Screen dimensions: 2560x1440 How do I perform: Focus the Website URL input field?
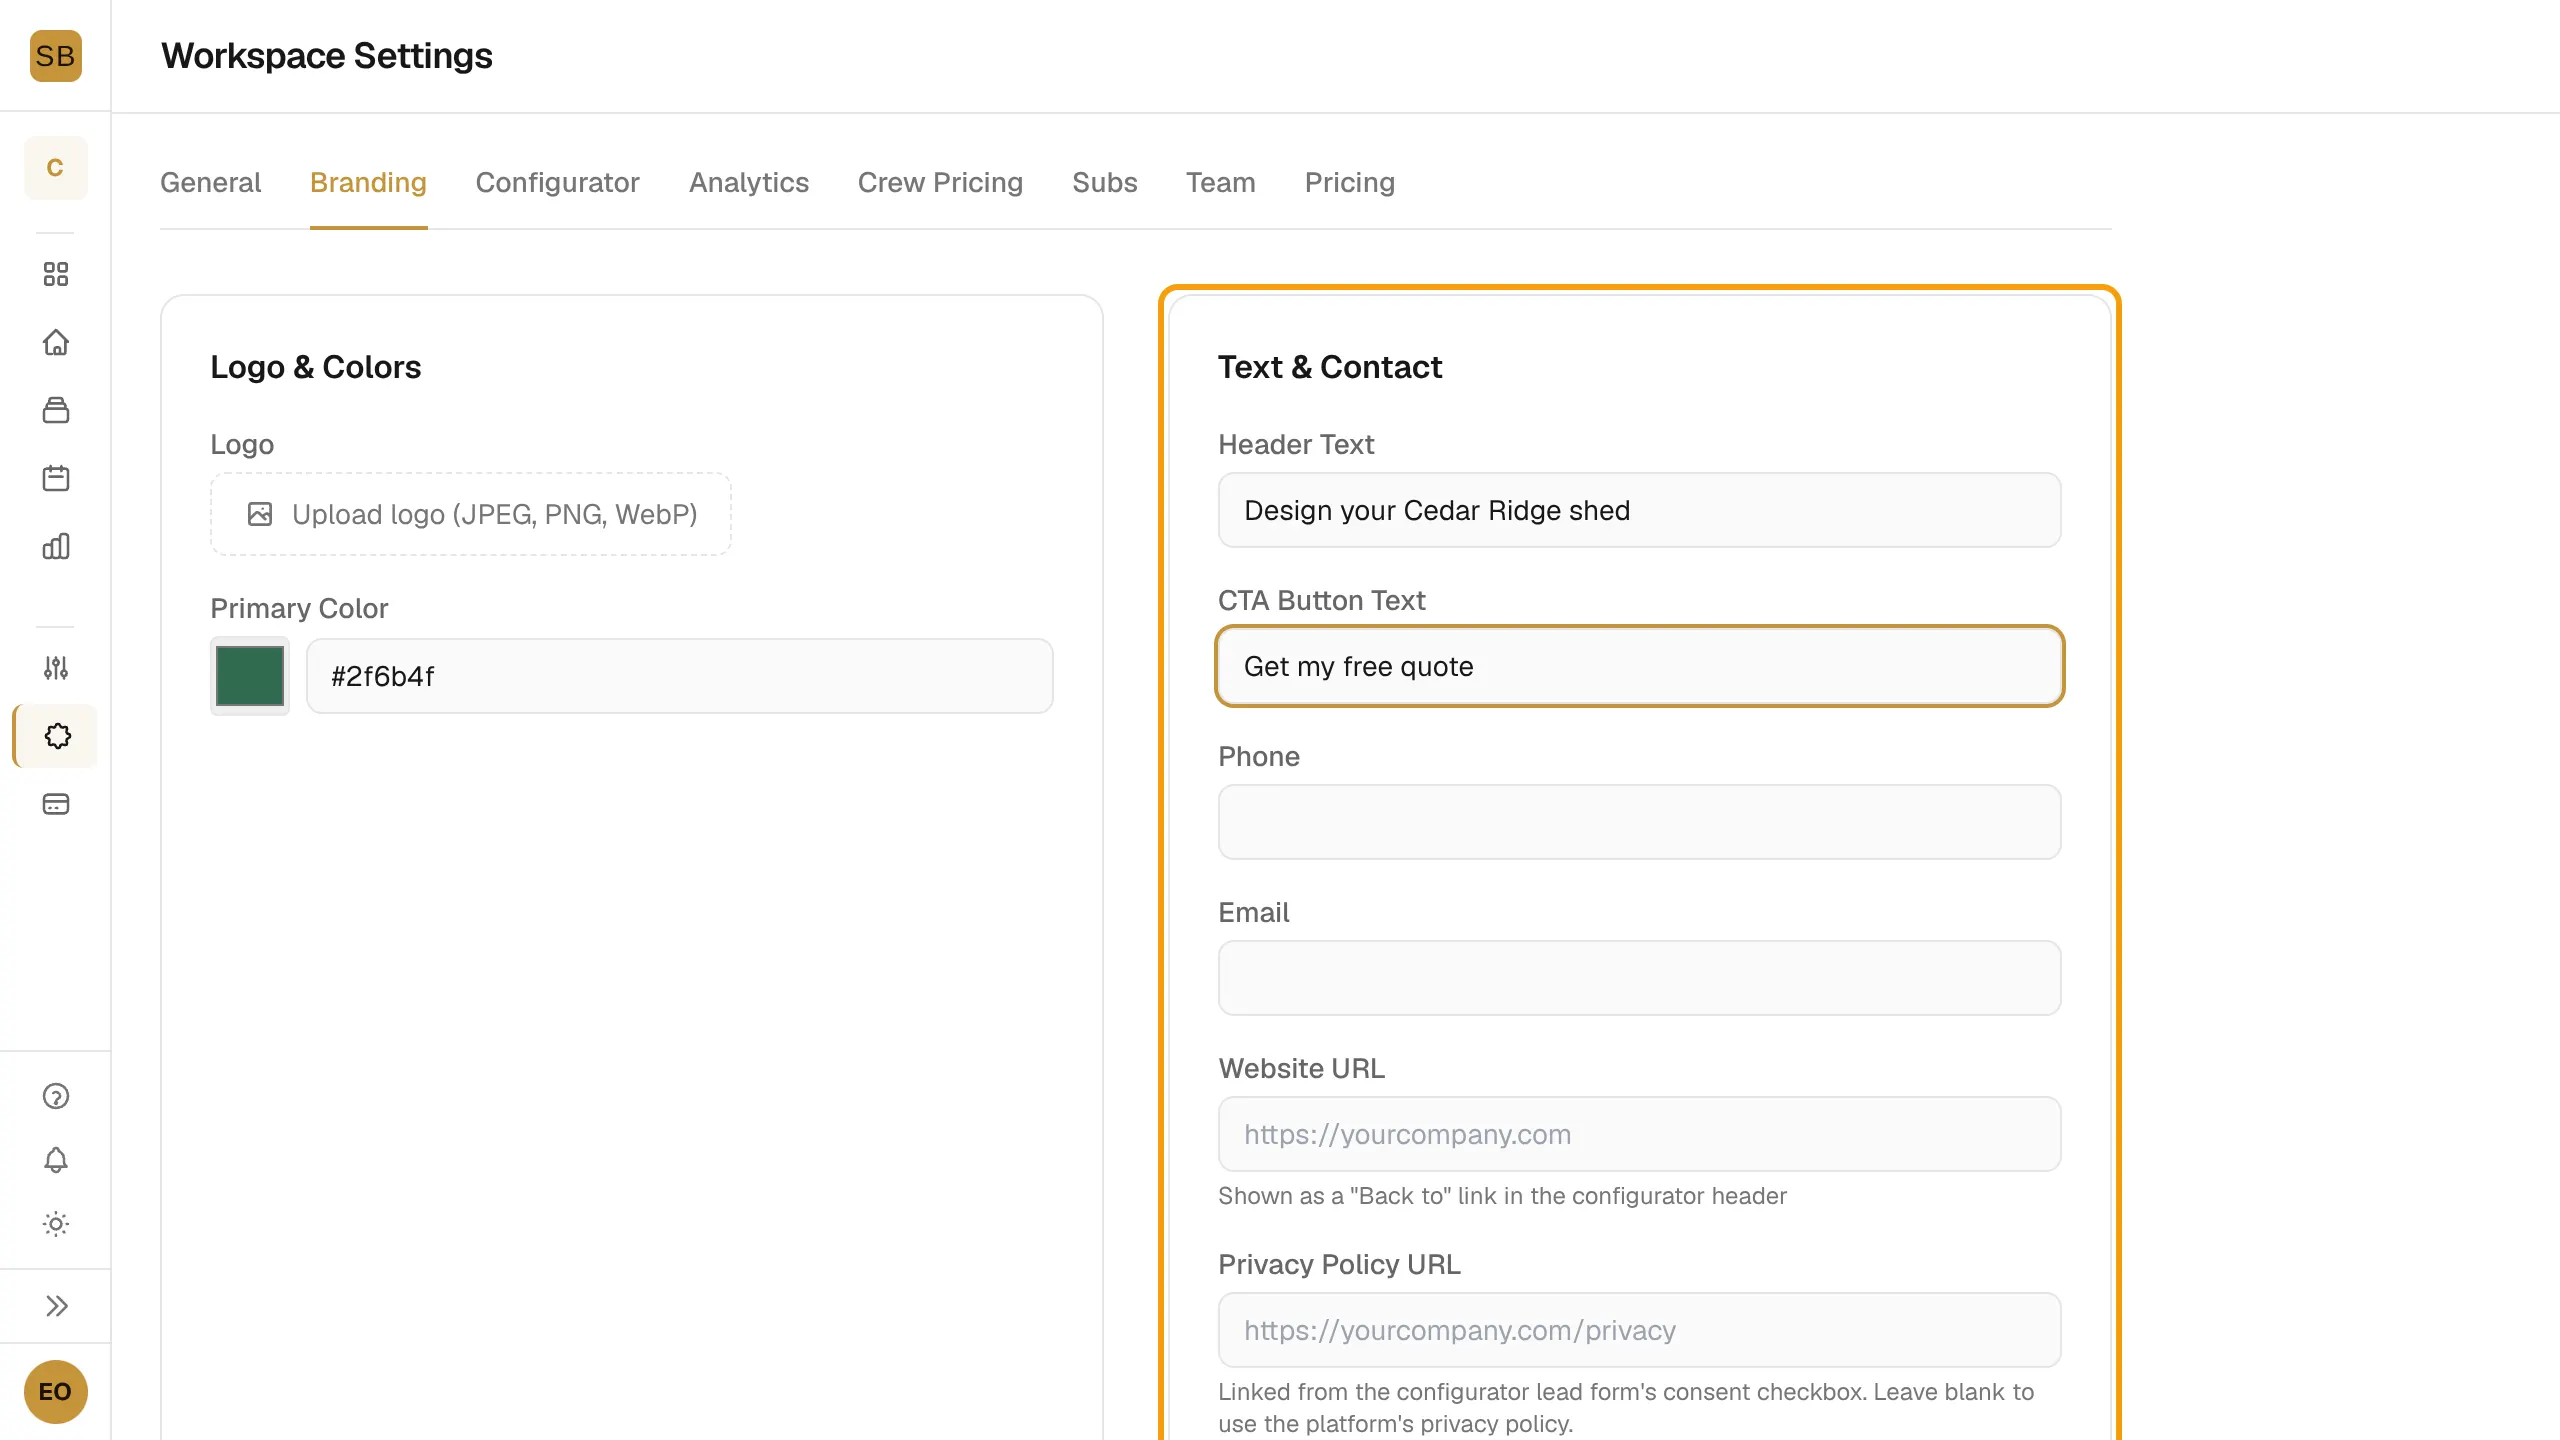(1639, 1134)
